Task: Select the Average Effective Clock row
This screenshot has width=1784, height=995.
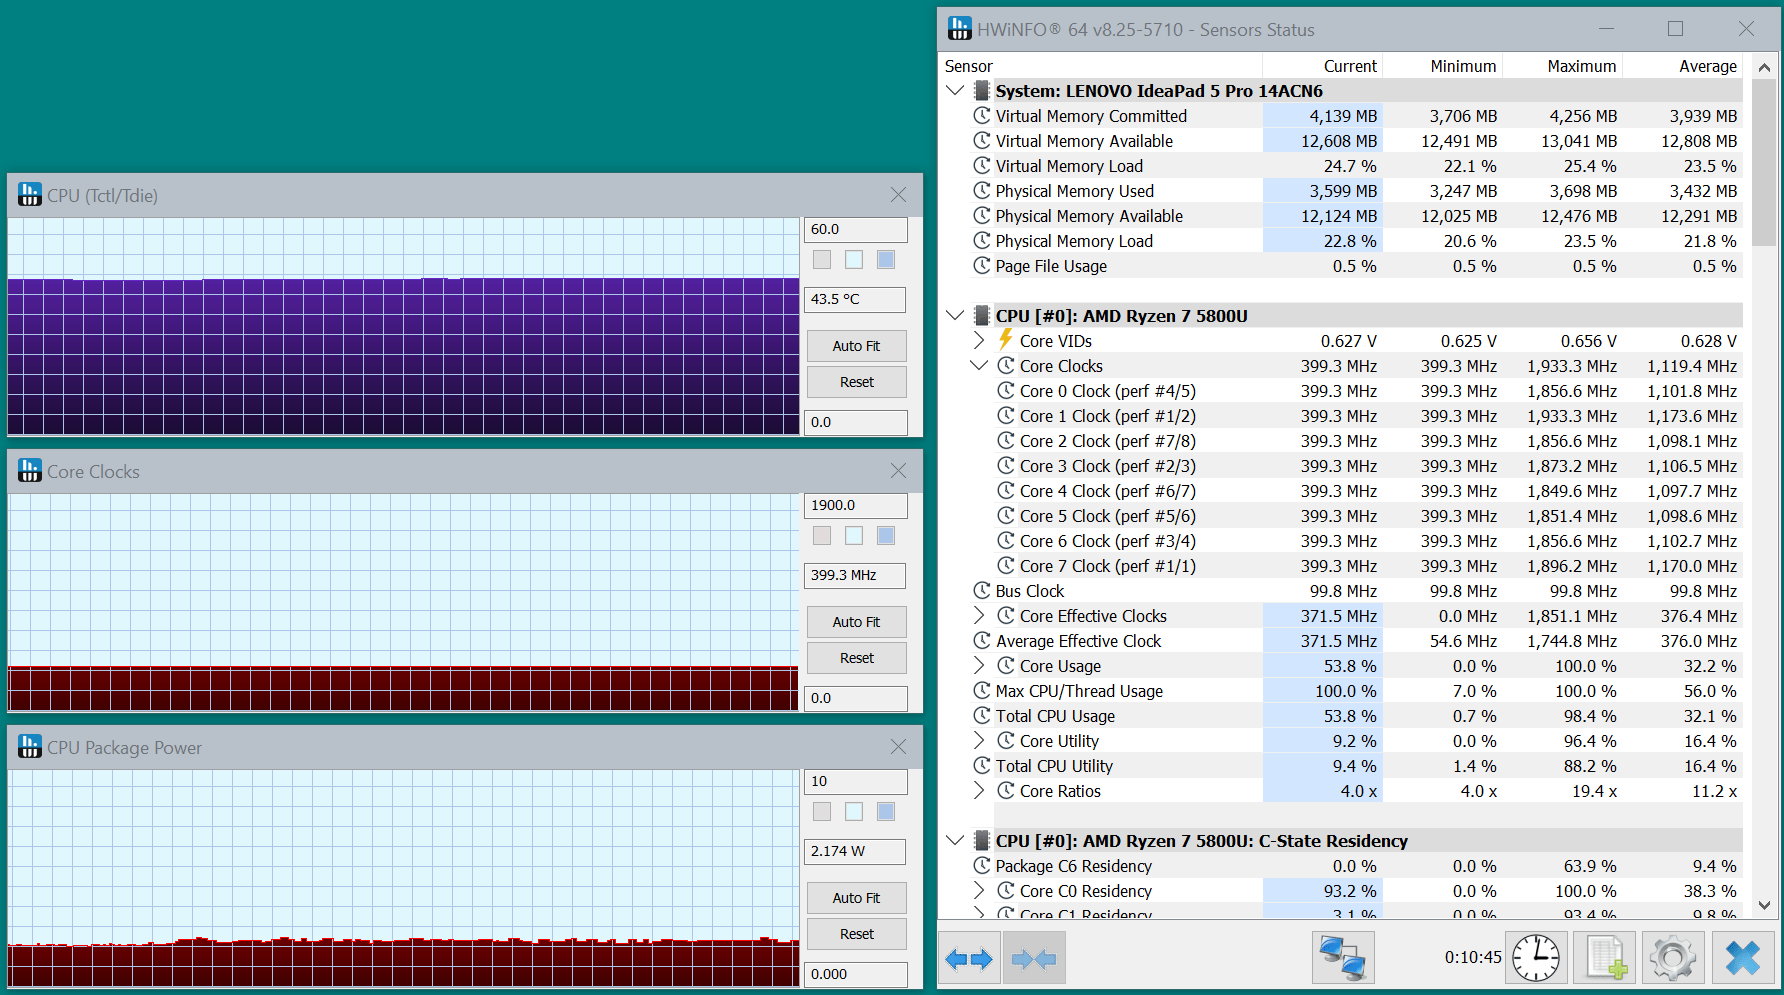Action: (1342, 641)
